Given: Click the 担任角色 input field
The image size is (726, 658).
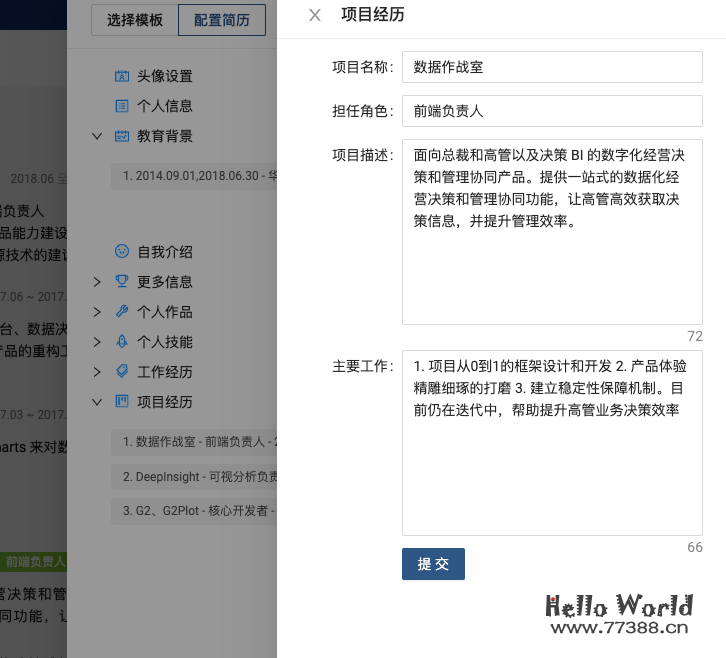Looking at the screenshot, I should click(552, 111).
